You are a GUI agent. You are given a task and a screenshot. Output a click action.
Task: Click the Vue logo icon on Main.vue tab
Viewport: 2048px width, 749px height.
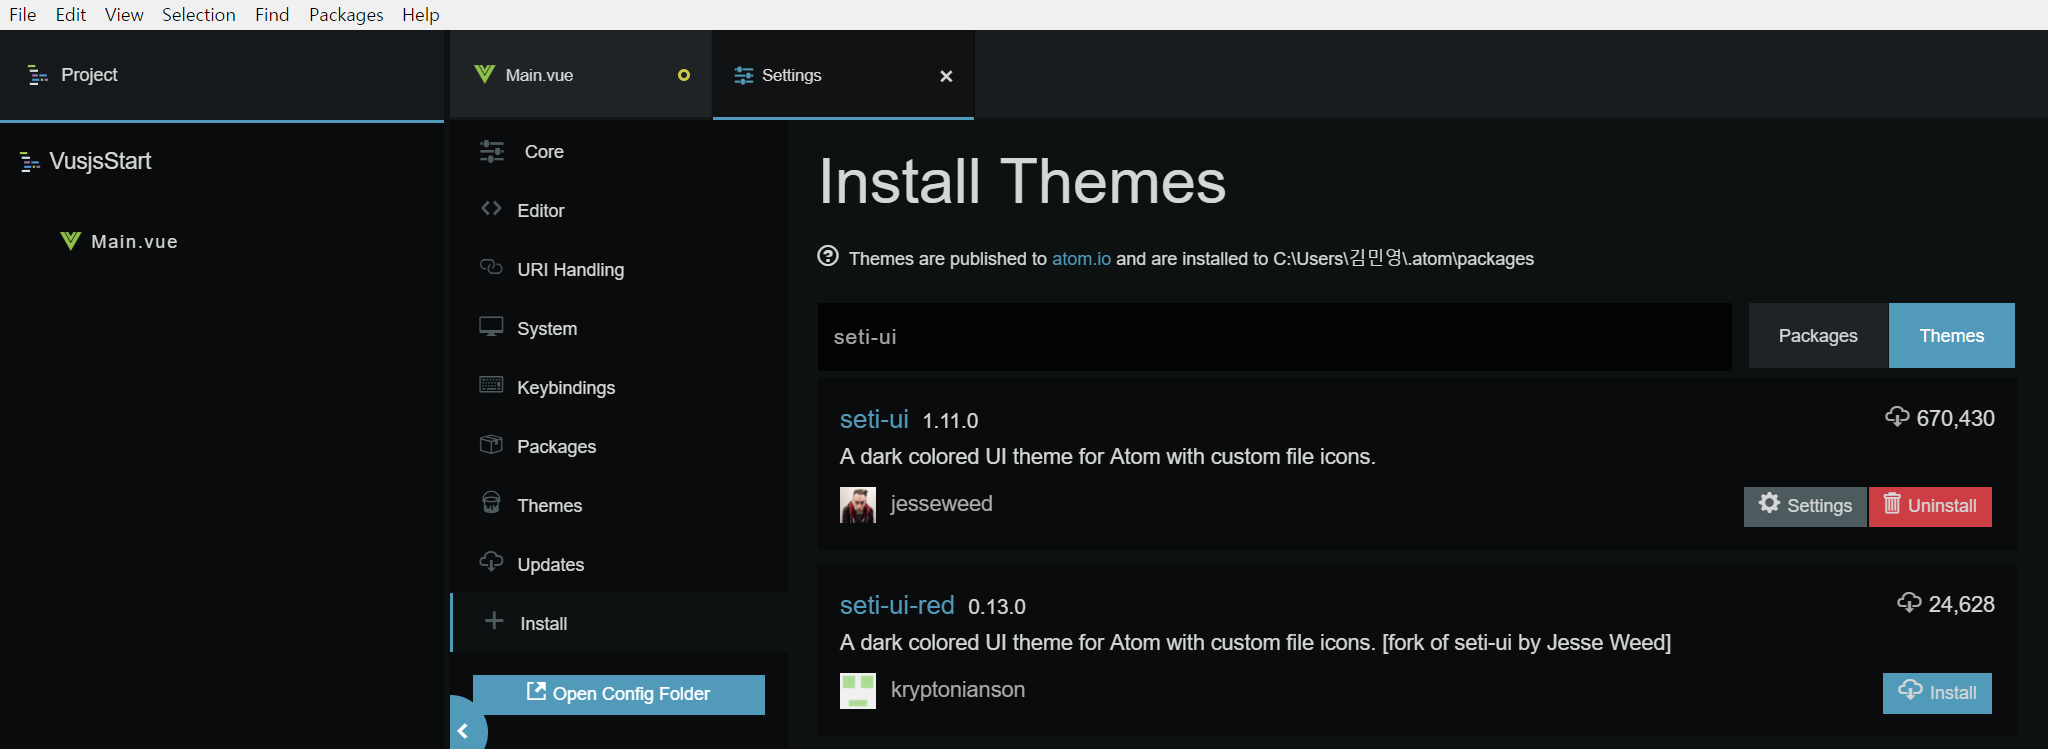click(x=485, y=74)
